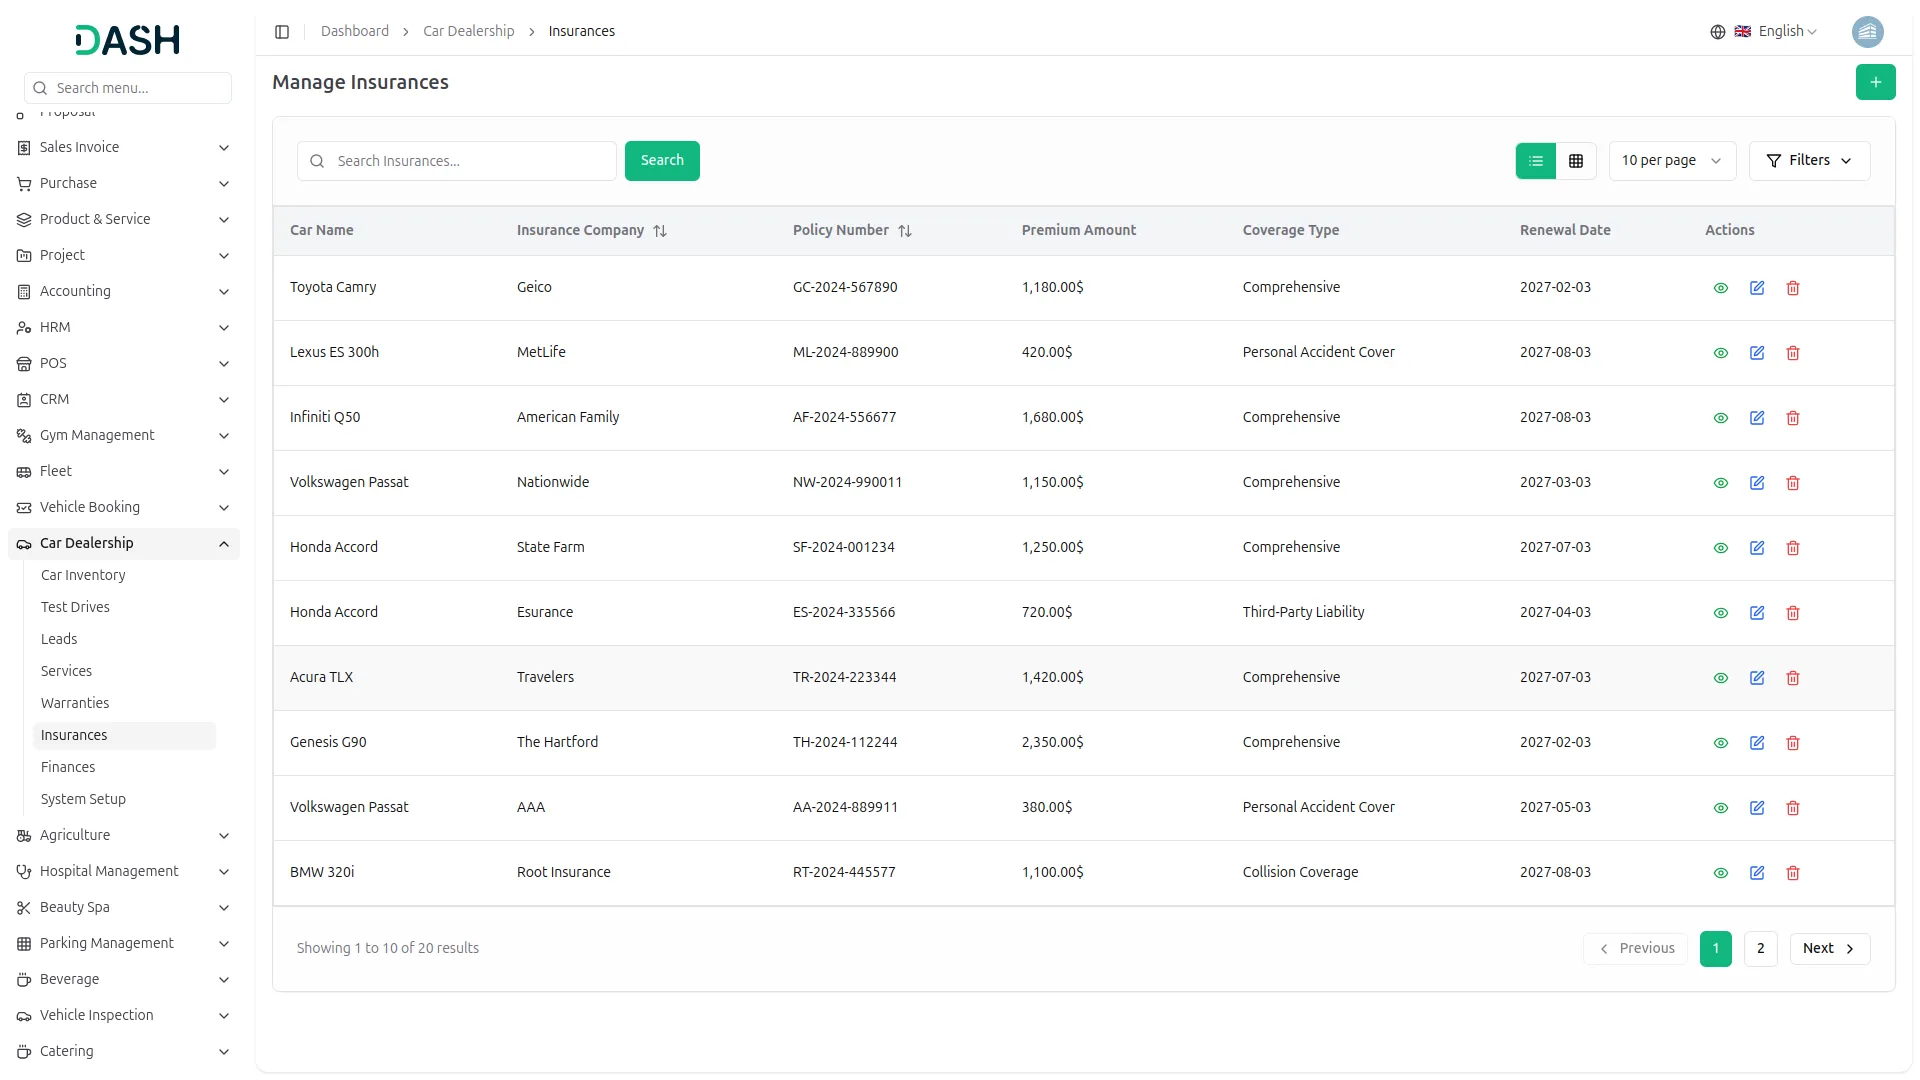Delete the BMW 320i insurance record
The height and width of the screenshot is (1080, 1920).
(x=1792, y=873)
